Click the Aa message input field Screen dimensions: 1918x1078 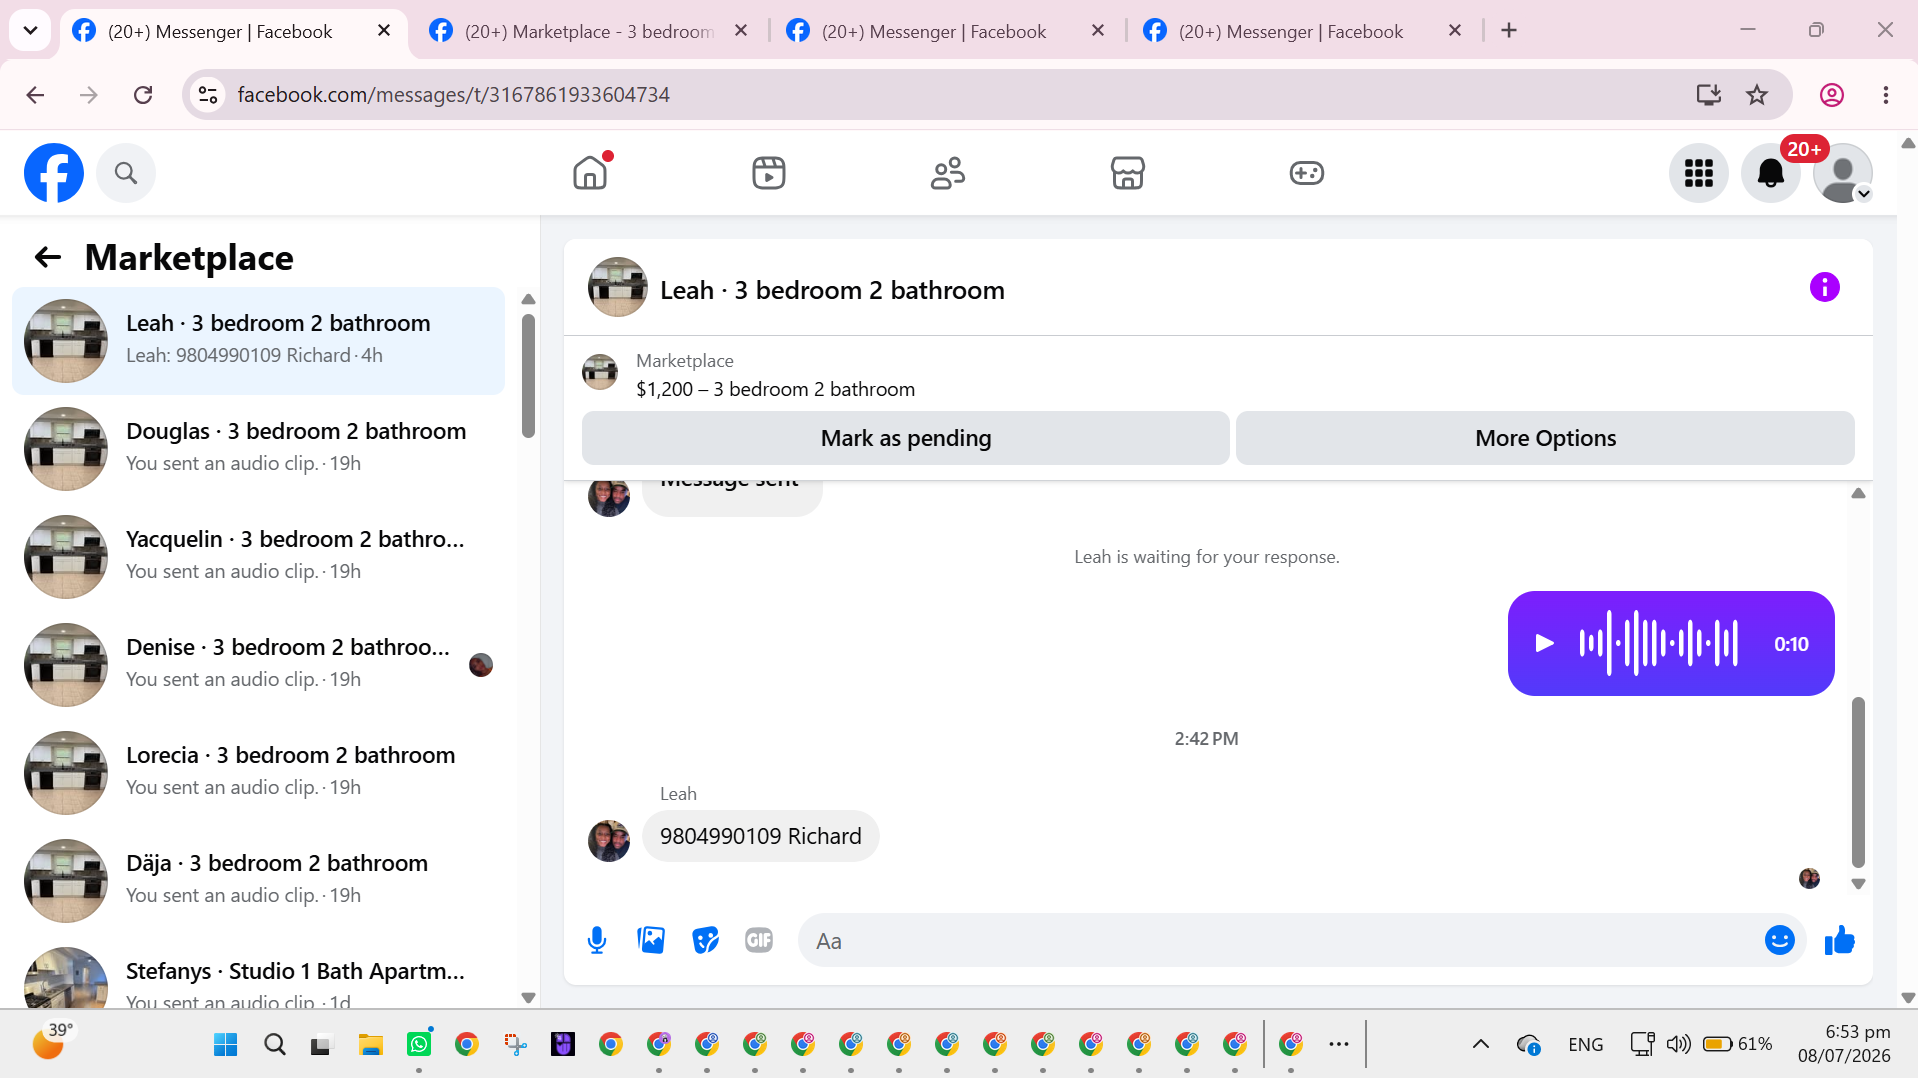1280,941
